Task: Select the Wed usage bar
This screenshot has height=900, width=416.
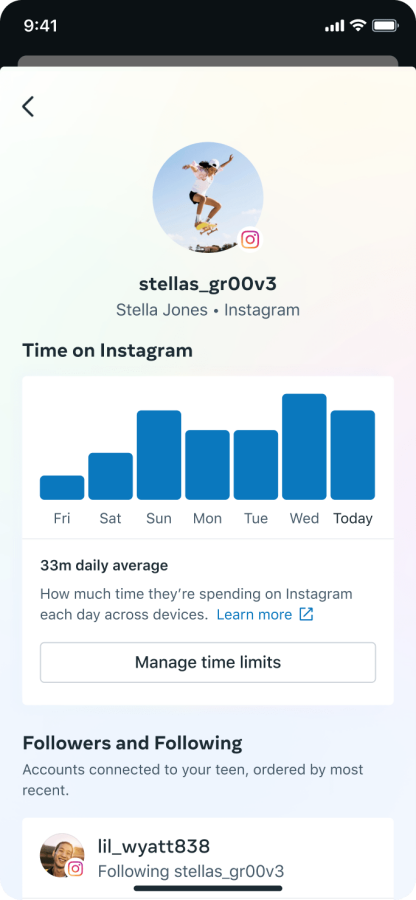Action: click(304, 447)
